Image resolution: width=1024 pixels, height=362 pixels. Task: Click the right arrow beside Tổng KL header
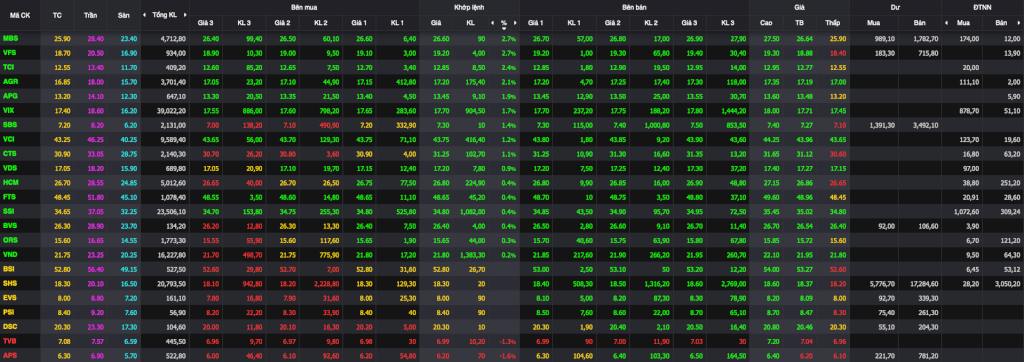coord(186,14)
